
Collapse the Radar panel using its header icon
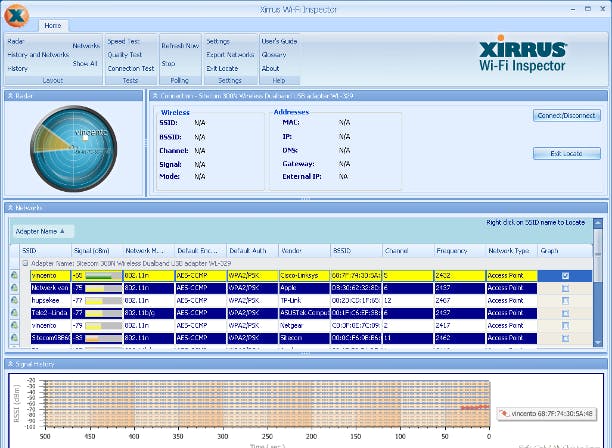coord(11,95)
